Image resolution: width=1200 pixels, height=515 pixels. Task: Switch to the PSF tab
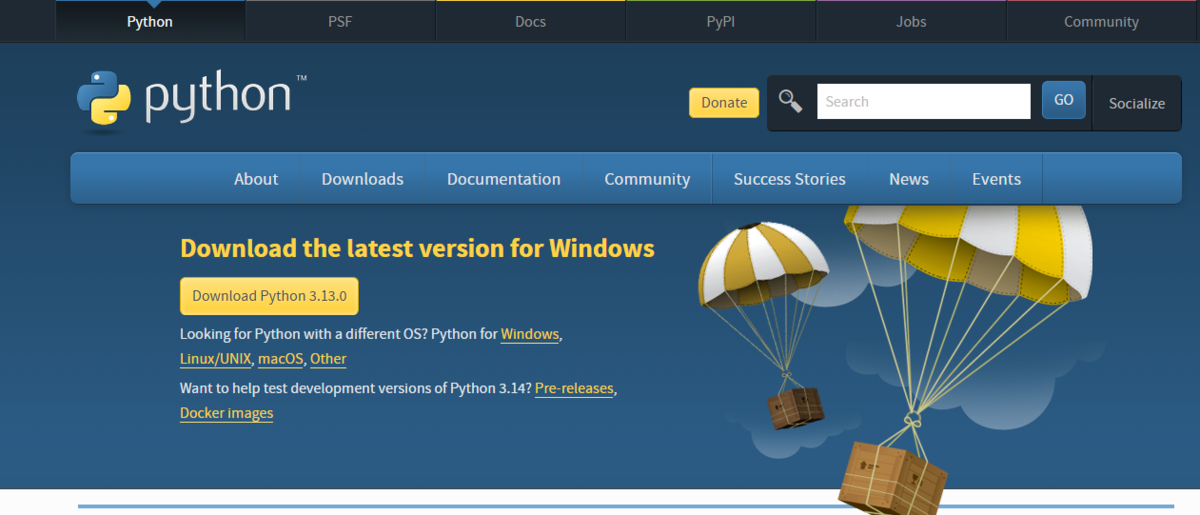(x=340, y=21)
